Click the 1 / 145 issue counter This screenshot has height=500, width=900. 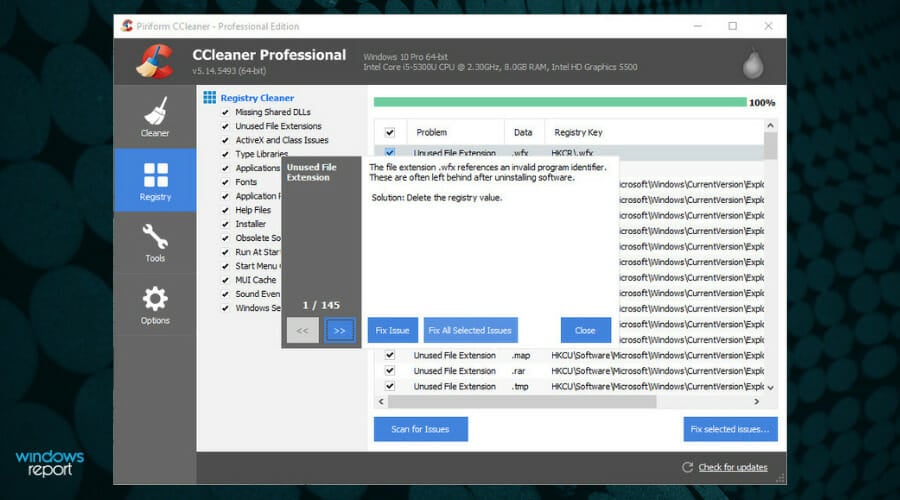[x=321, y=305]
